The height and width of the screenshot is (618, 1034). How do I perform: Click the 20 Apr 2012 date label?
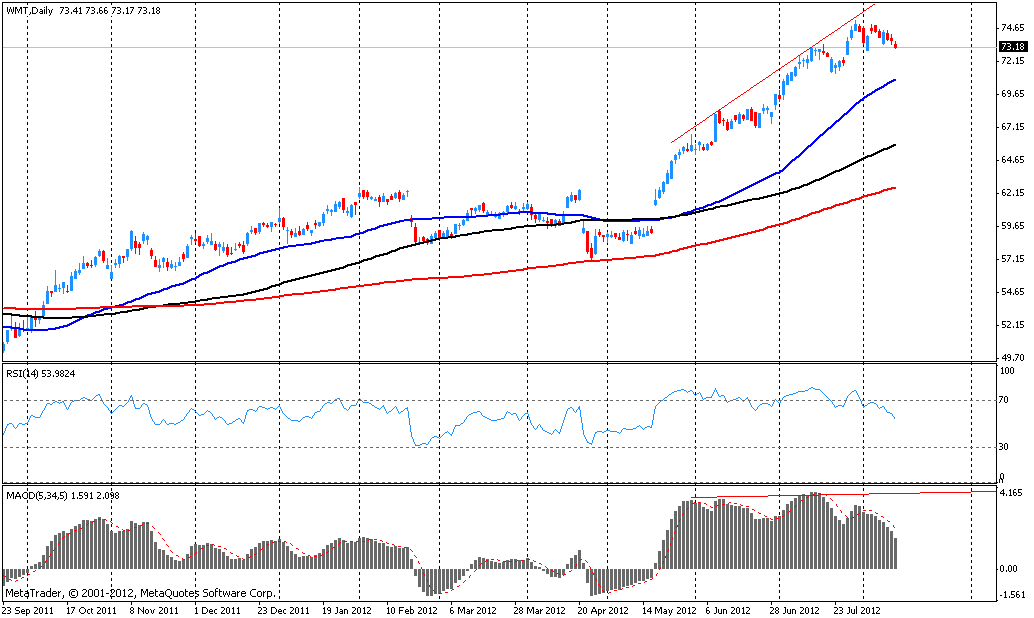point(603,610)
